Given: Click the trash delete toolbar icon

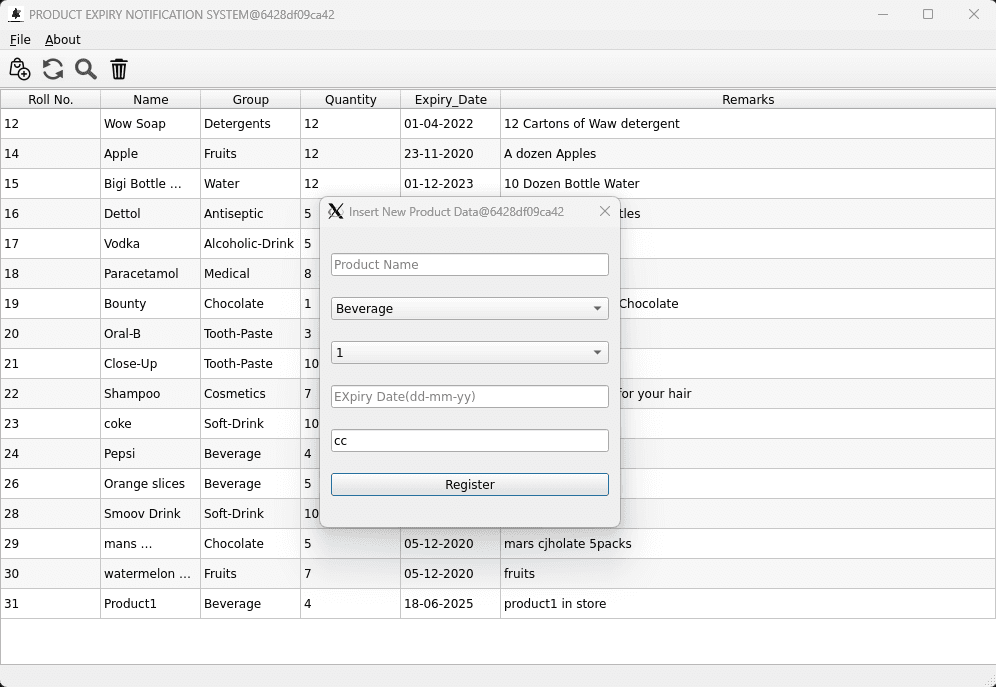Looking at the screenshot, I should point(119,69).
